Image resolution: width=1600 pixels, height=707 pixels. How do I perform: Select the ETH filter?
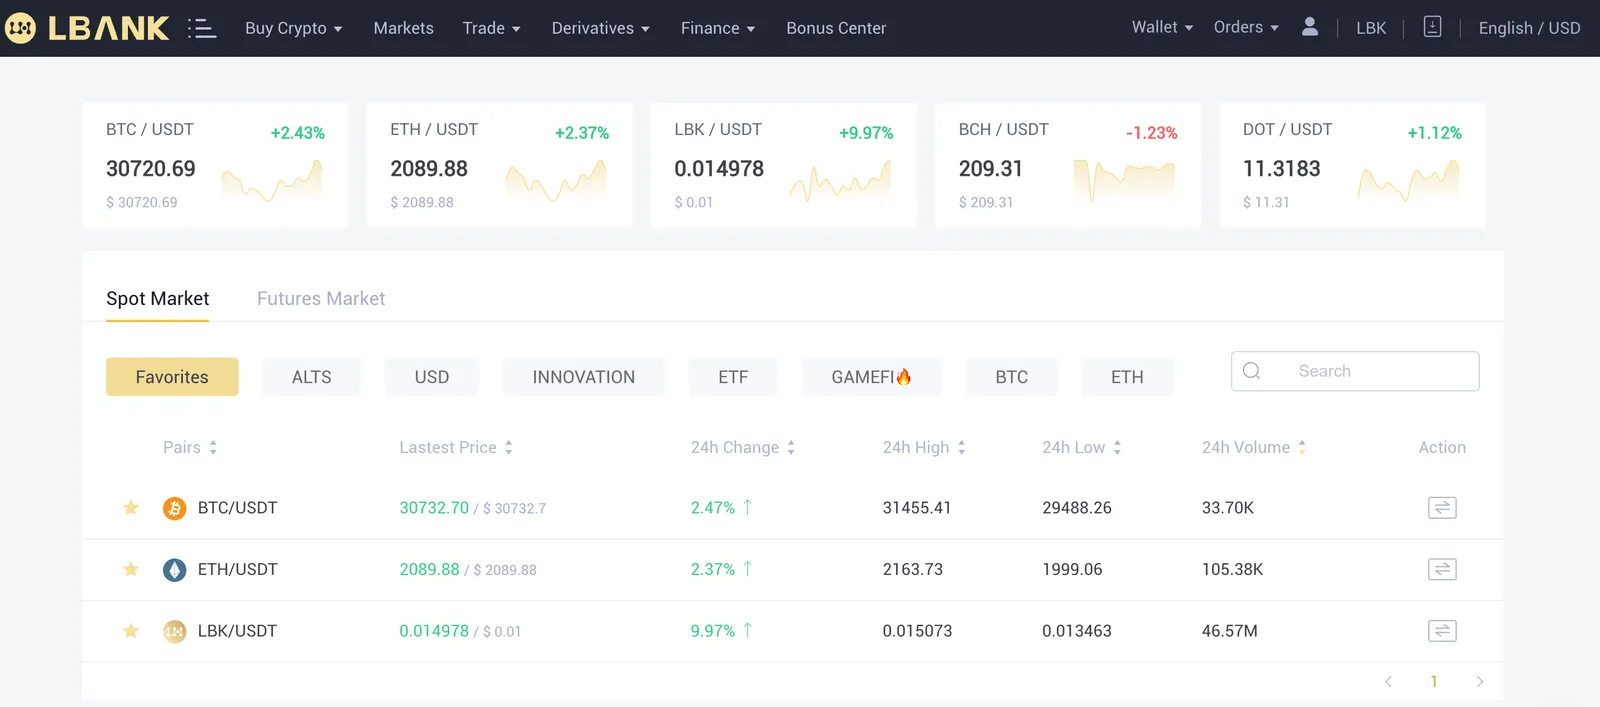coord(1127,377)
